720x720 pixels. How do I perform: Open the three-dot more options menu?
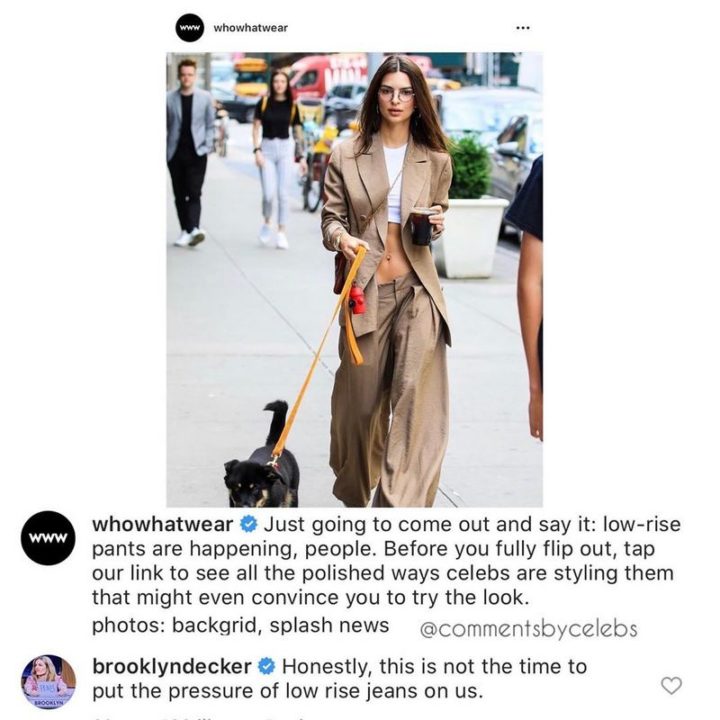(x=523, y=28)
